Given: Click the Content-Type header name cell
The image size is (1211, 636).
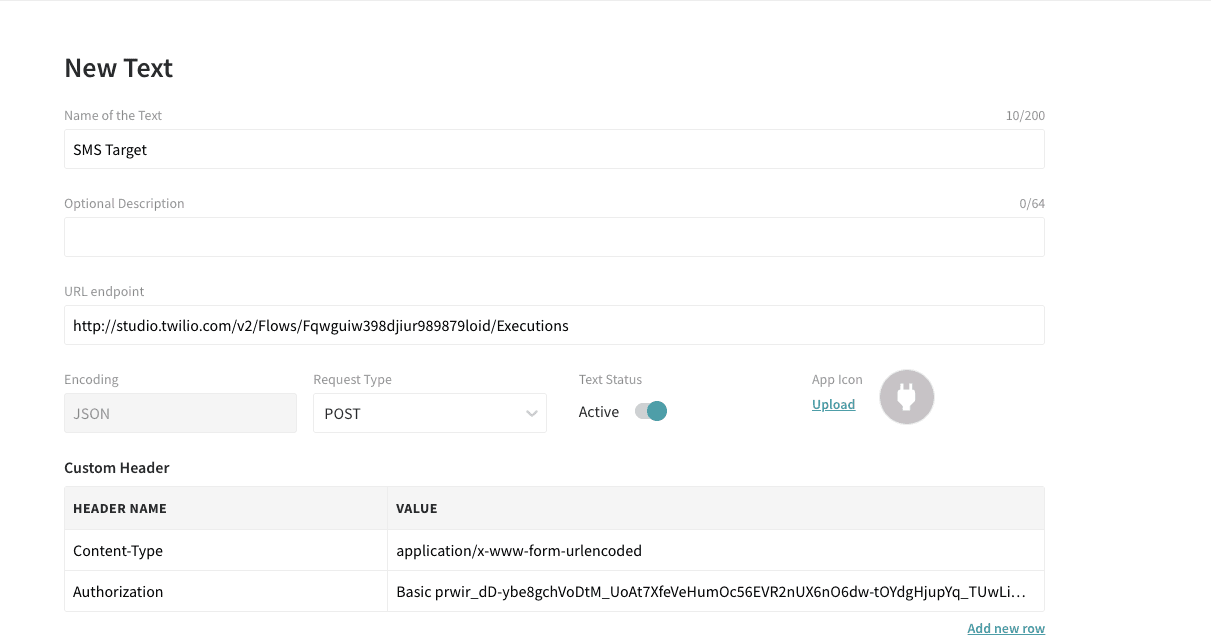Looking at the screenshot, I should tap(225, 551).
